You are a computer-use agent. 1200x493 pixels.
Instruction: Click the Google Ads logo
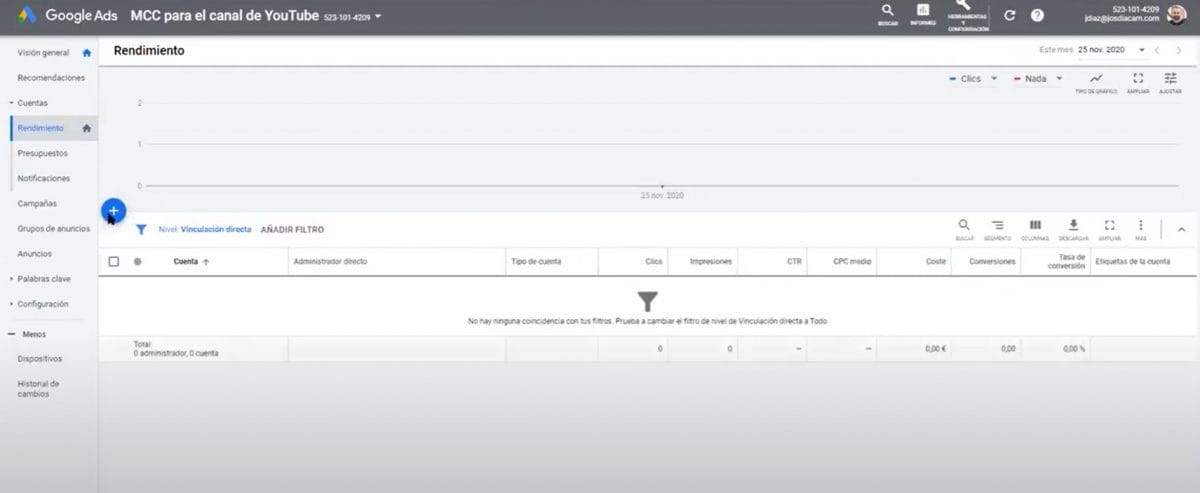[69, 15]
